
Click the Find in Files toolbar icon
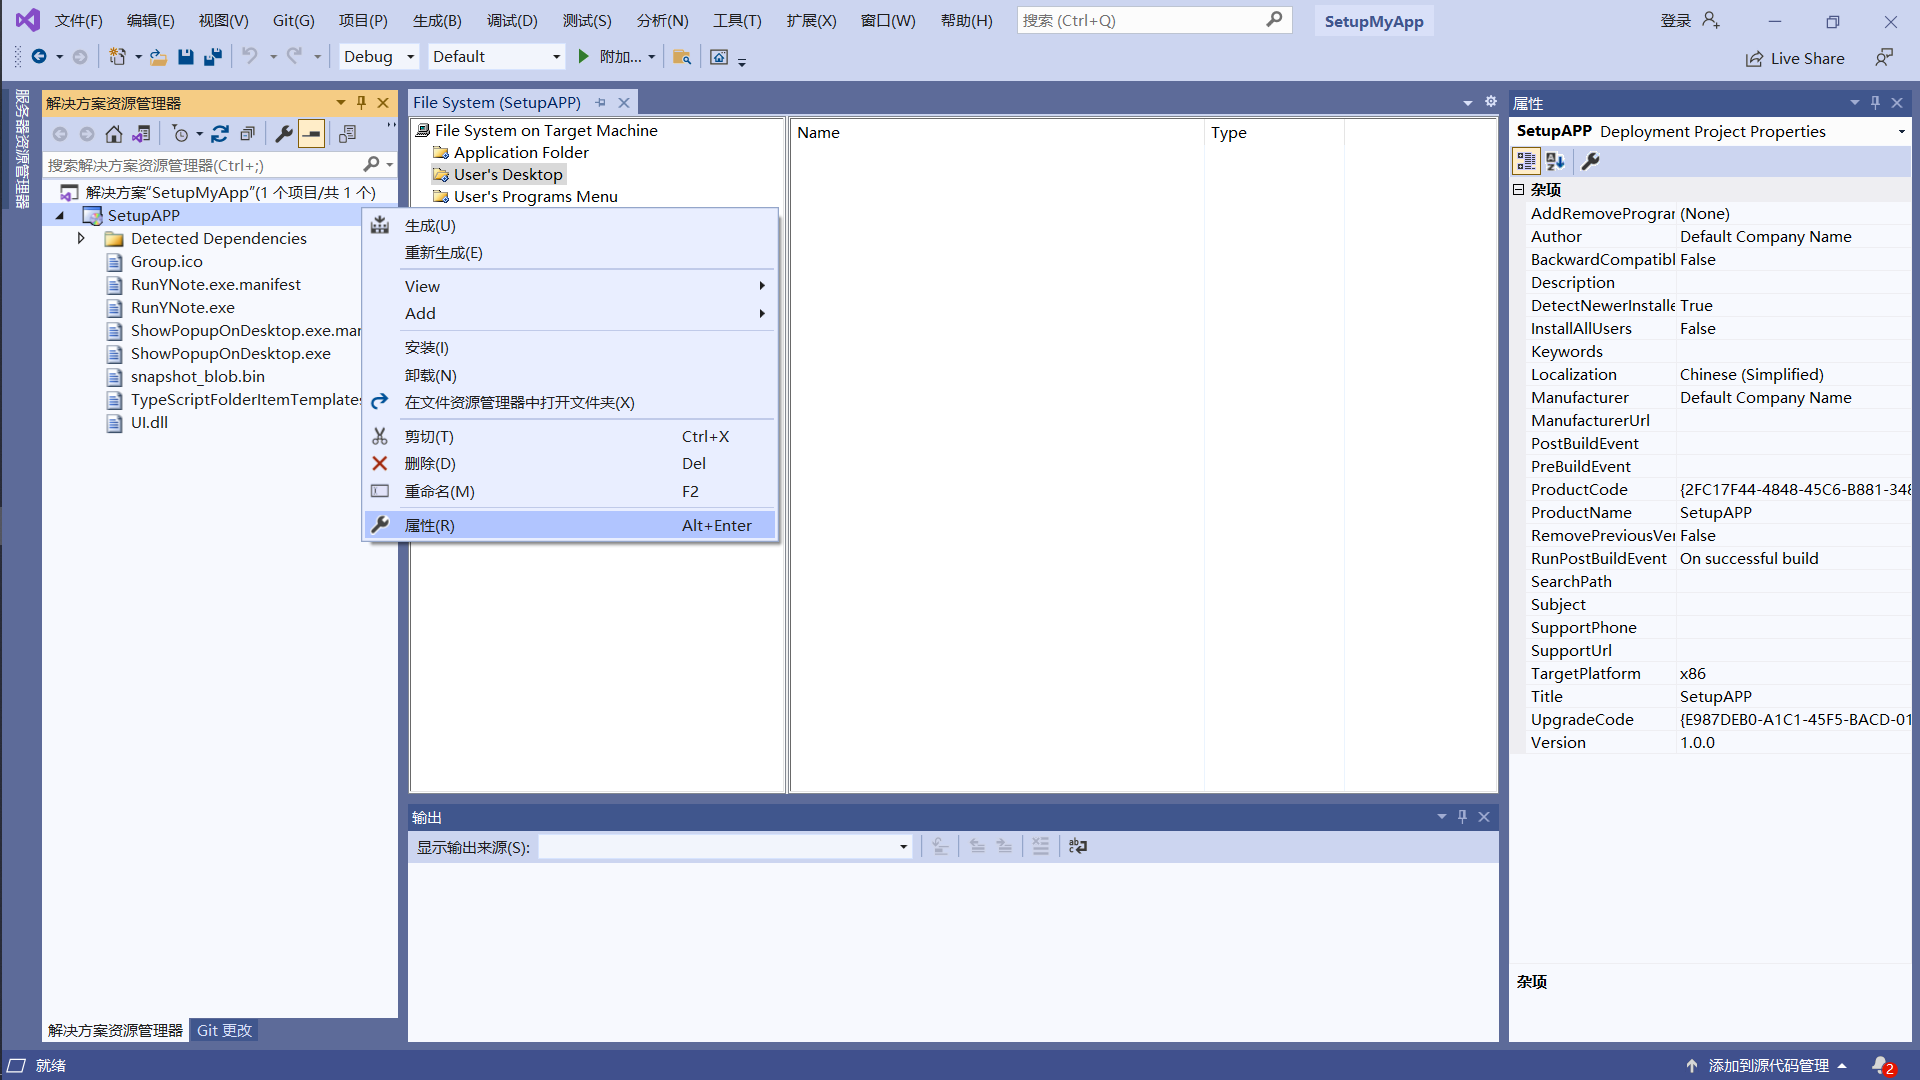(x=682, y=57)
